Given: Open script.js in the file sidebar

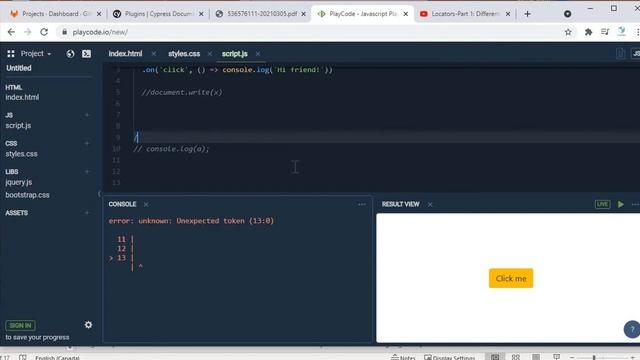Looking at the screenshot, I should (18, 125).
